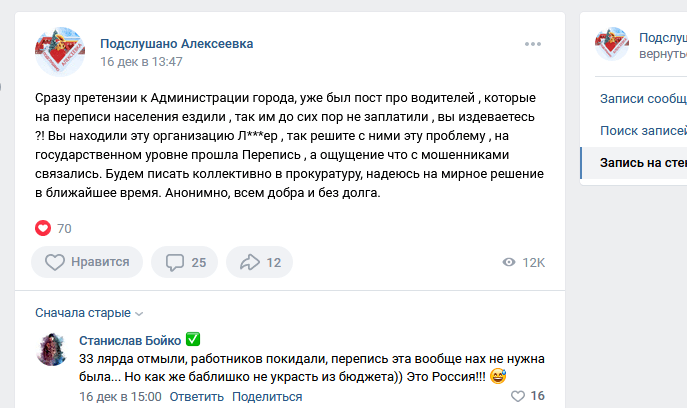Open comments via the speech bubble button
Screen dimensions: 687x408
[x=186, y=262]
